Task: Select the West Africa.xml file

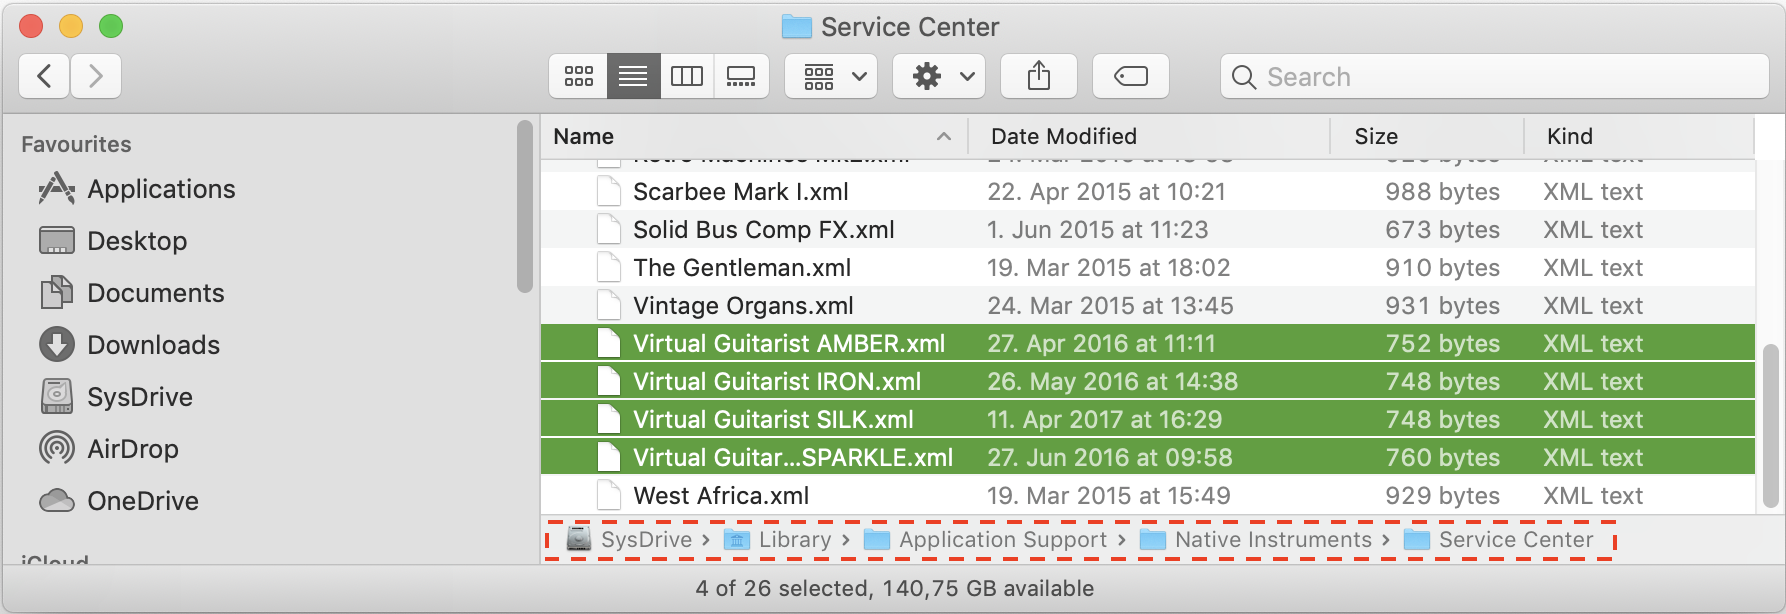Action: pyautogui.click(x=1147, y=496)
